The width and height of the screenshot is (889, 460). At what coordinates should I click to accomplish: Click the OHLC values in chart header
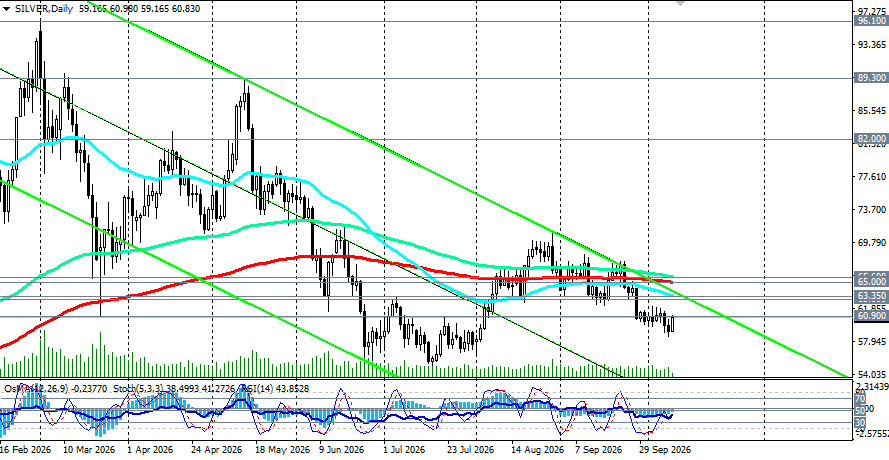(139, 9)
